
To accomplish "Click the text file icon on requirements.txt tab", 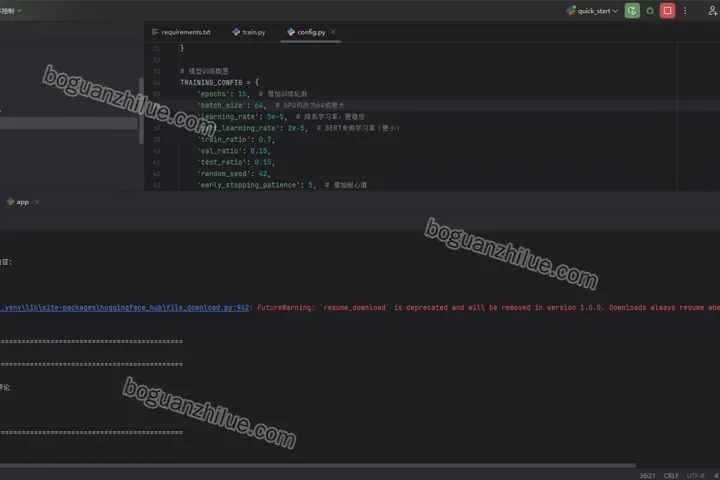I will [x=155, y=32].
